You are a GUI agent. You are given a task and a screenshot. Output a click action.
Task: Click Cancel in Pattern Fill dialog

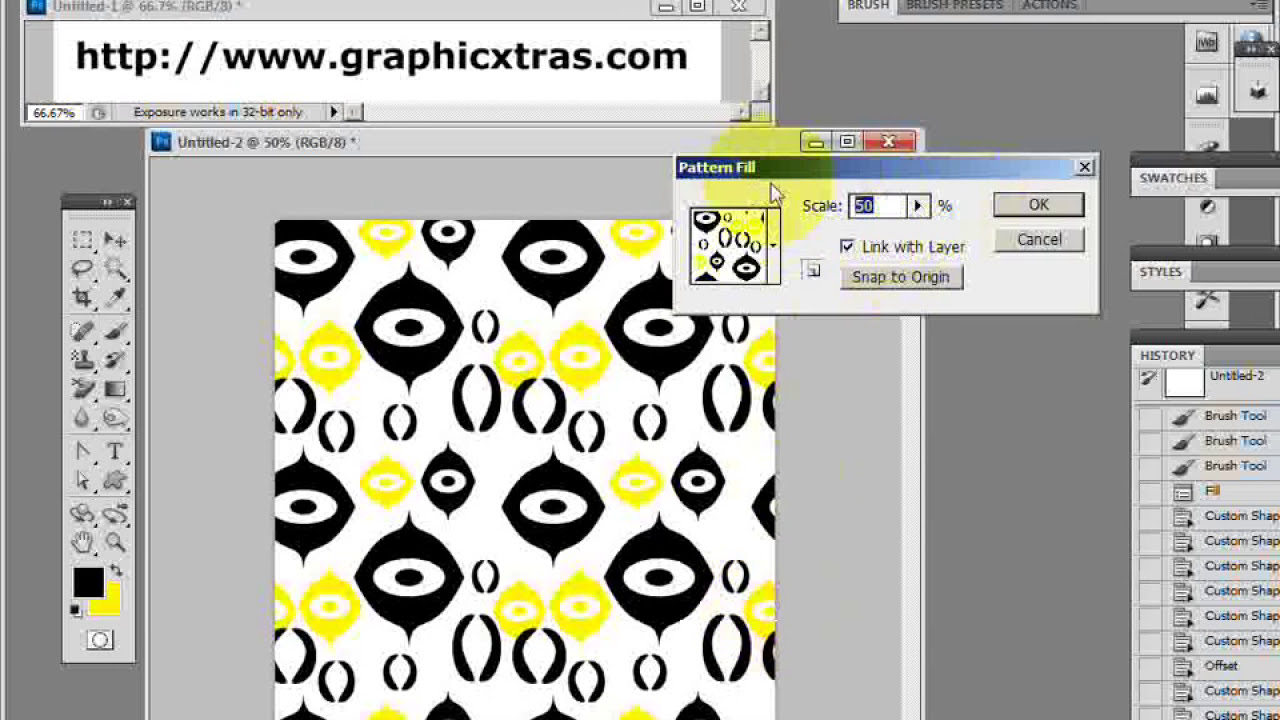[x=1038, y=240]
